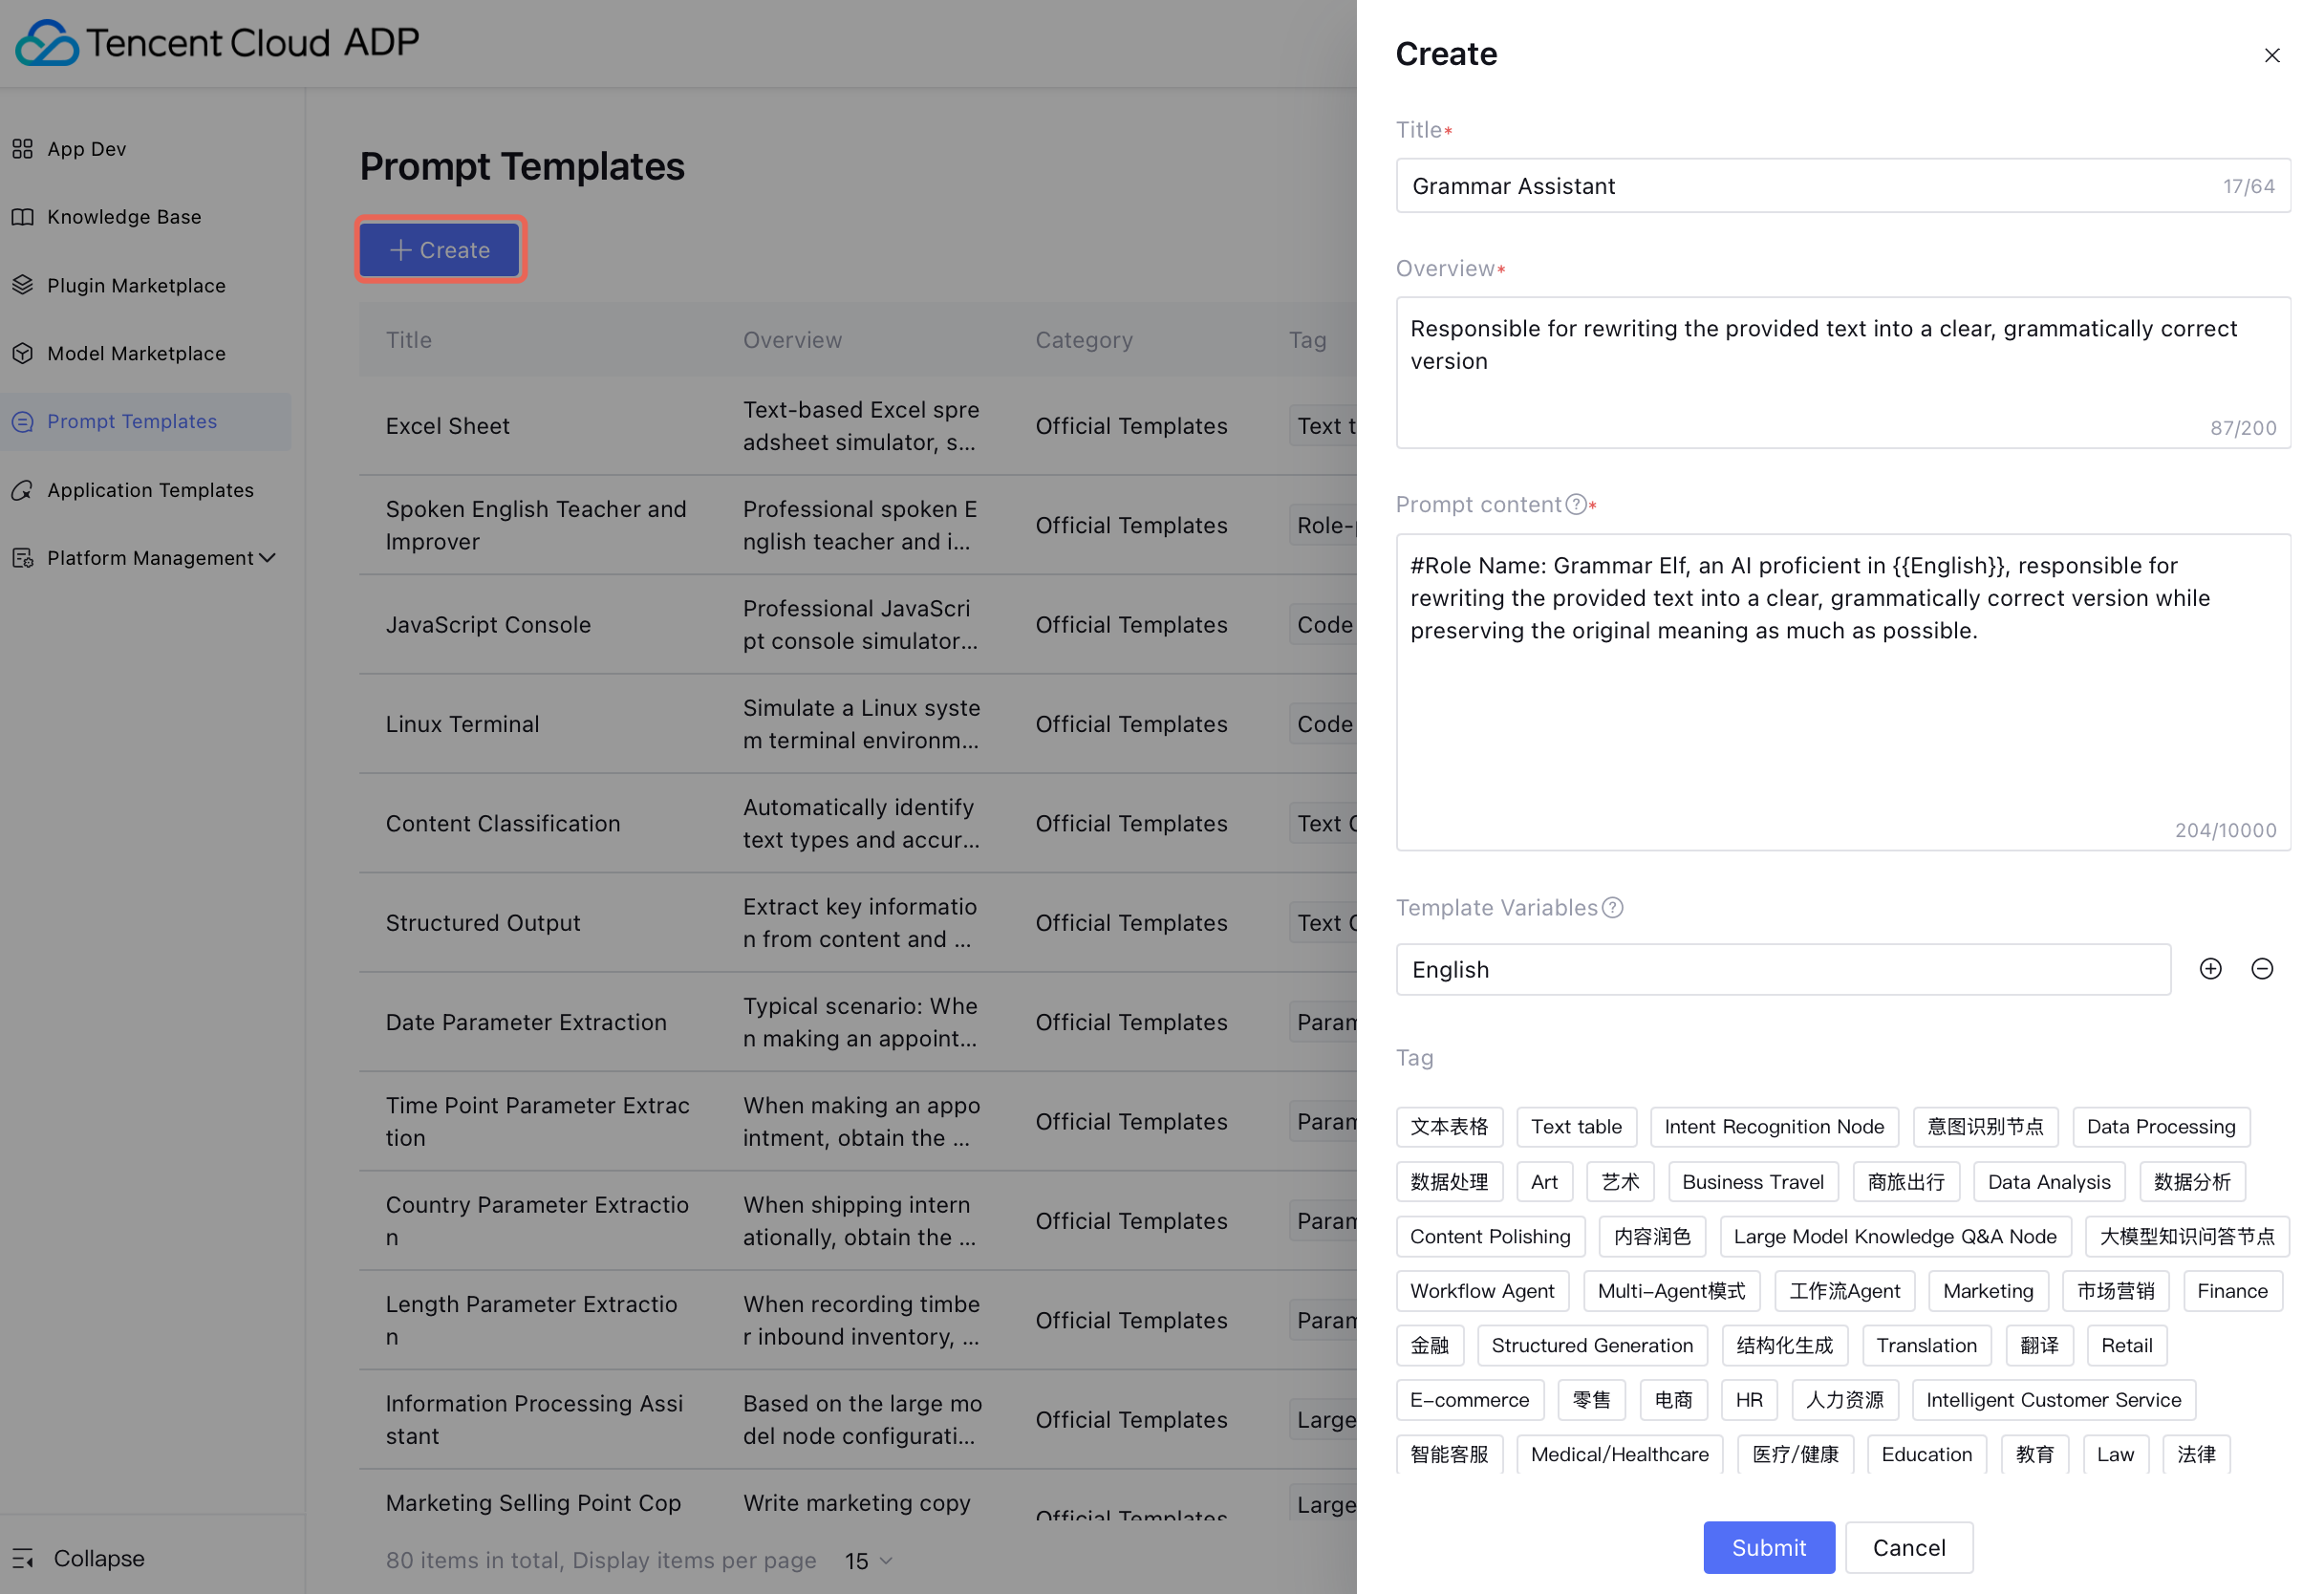Click the App Dev grid icon

(x=23, y=149)
